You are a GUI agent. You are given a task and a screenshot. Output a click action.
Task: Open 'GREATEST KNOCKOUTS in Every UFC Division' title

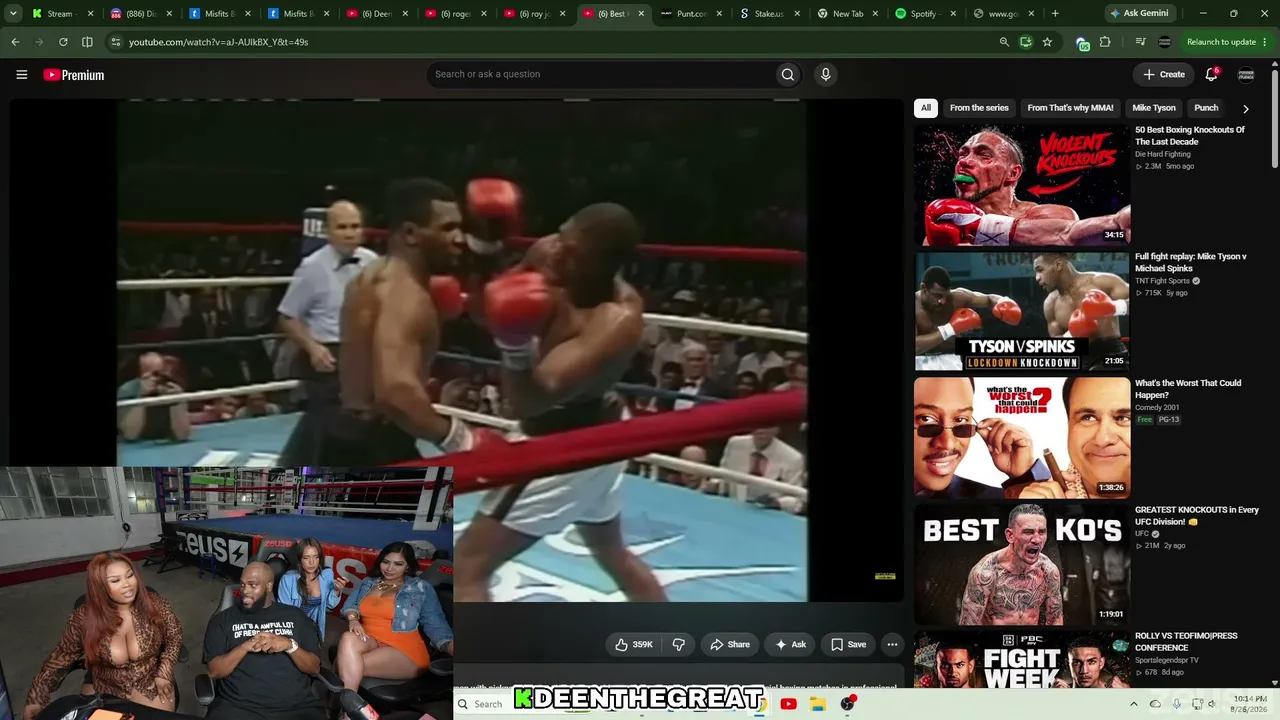(x=1196, y=516)
